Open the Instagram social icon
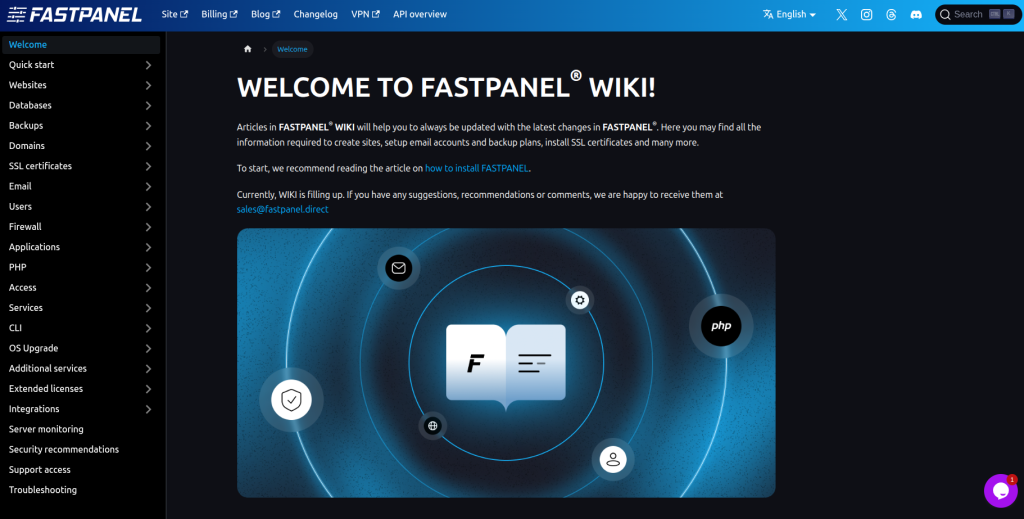The height and width of the screenshot is (519, 1024). tap(867, 14)
